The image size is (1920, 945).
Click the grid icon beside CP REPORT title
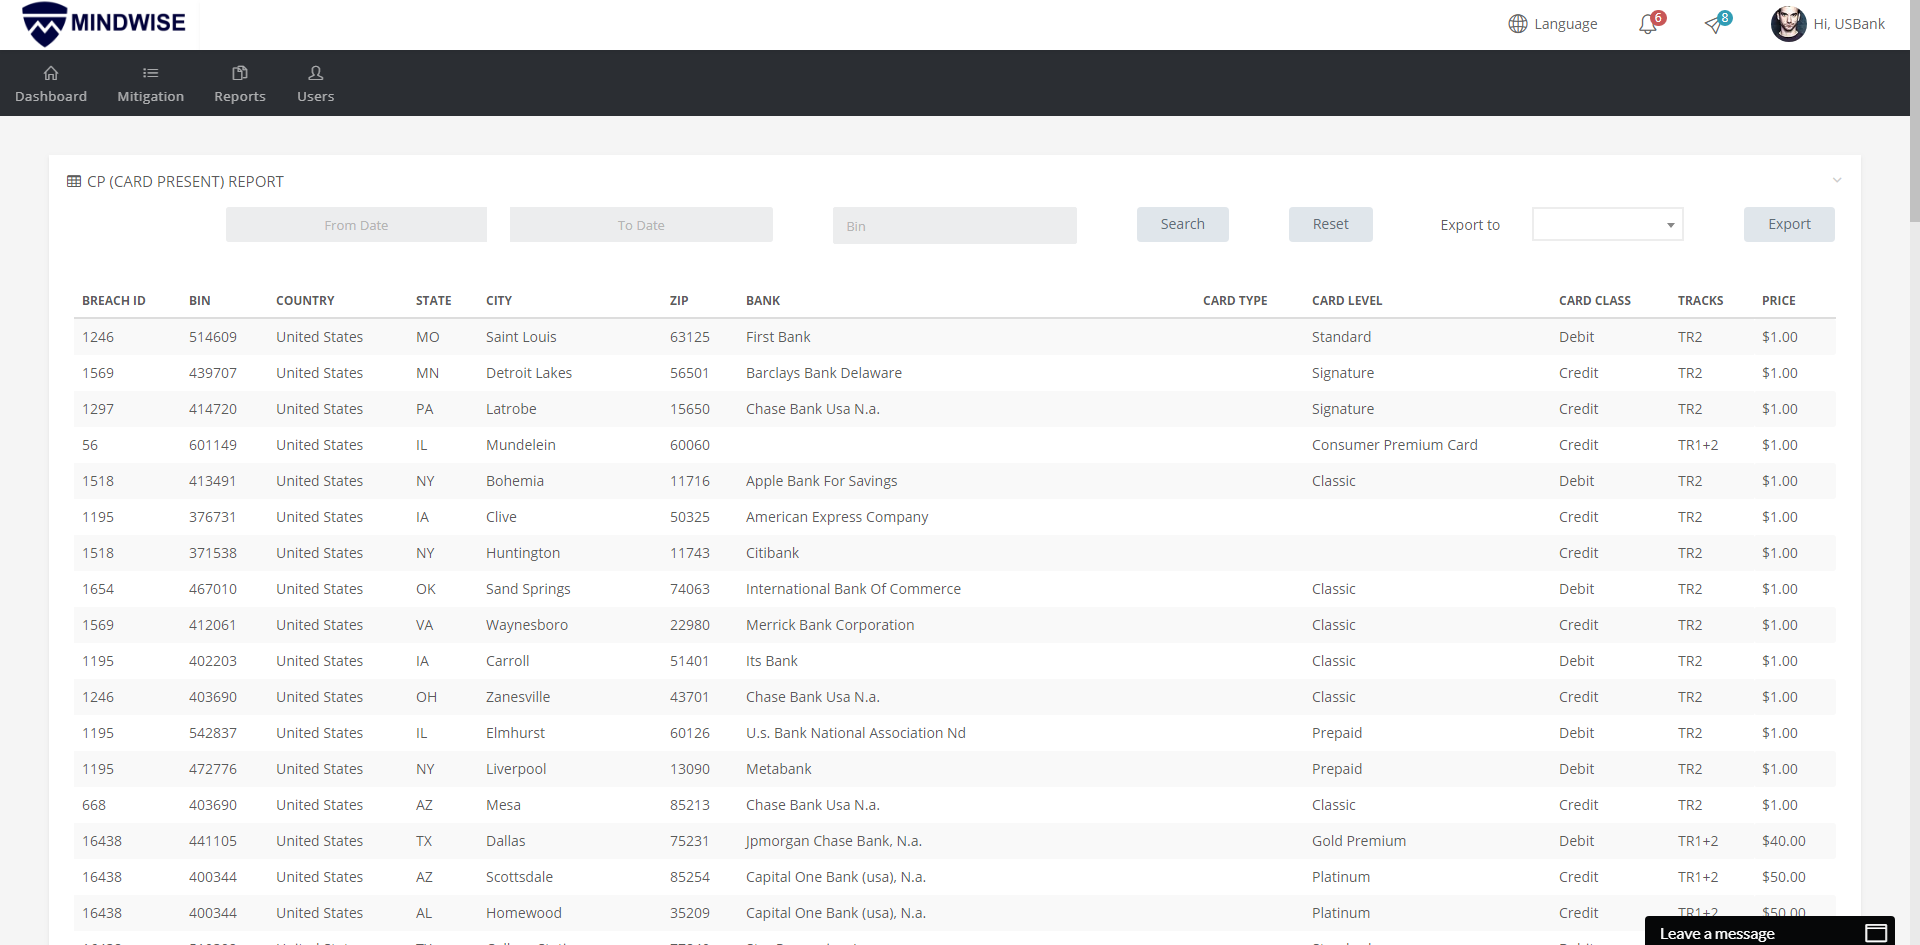[x=73, y=181]
